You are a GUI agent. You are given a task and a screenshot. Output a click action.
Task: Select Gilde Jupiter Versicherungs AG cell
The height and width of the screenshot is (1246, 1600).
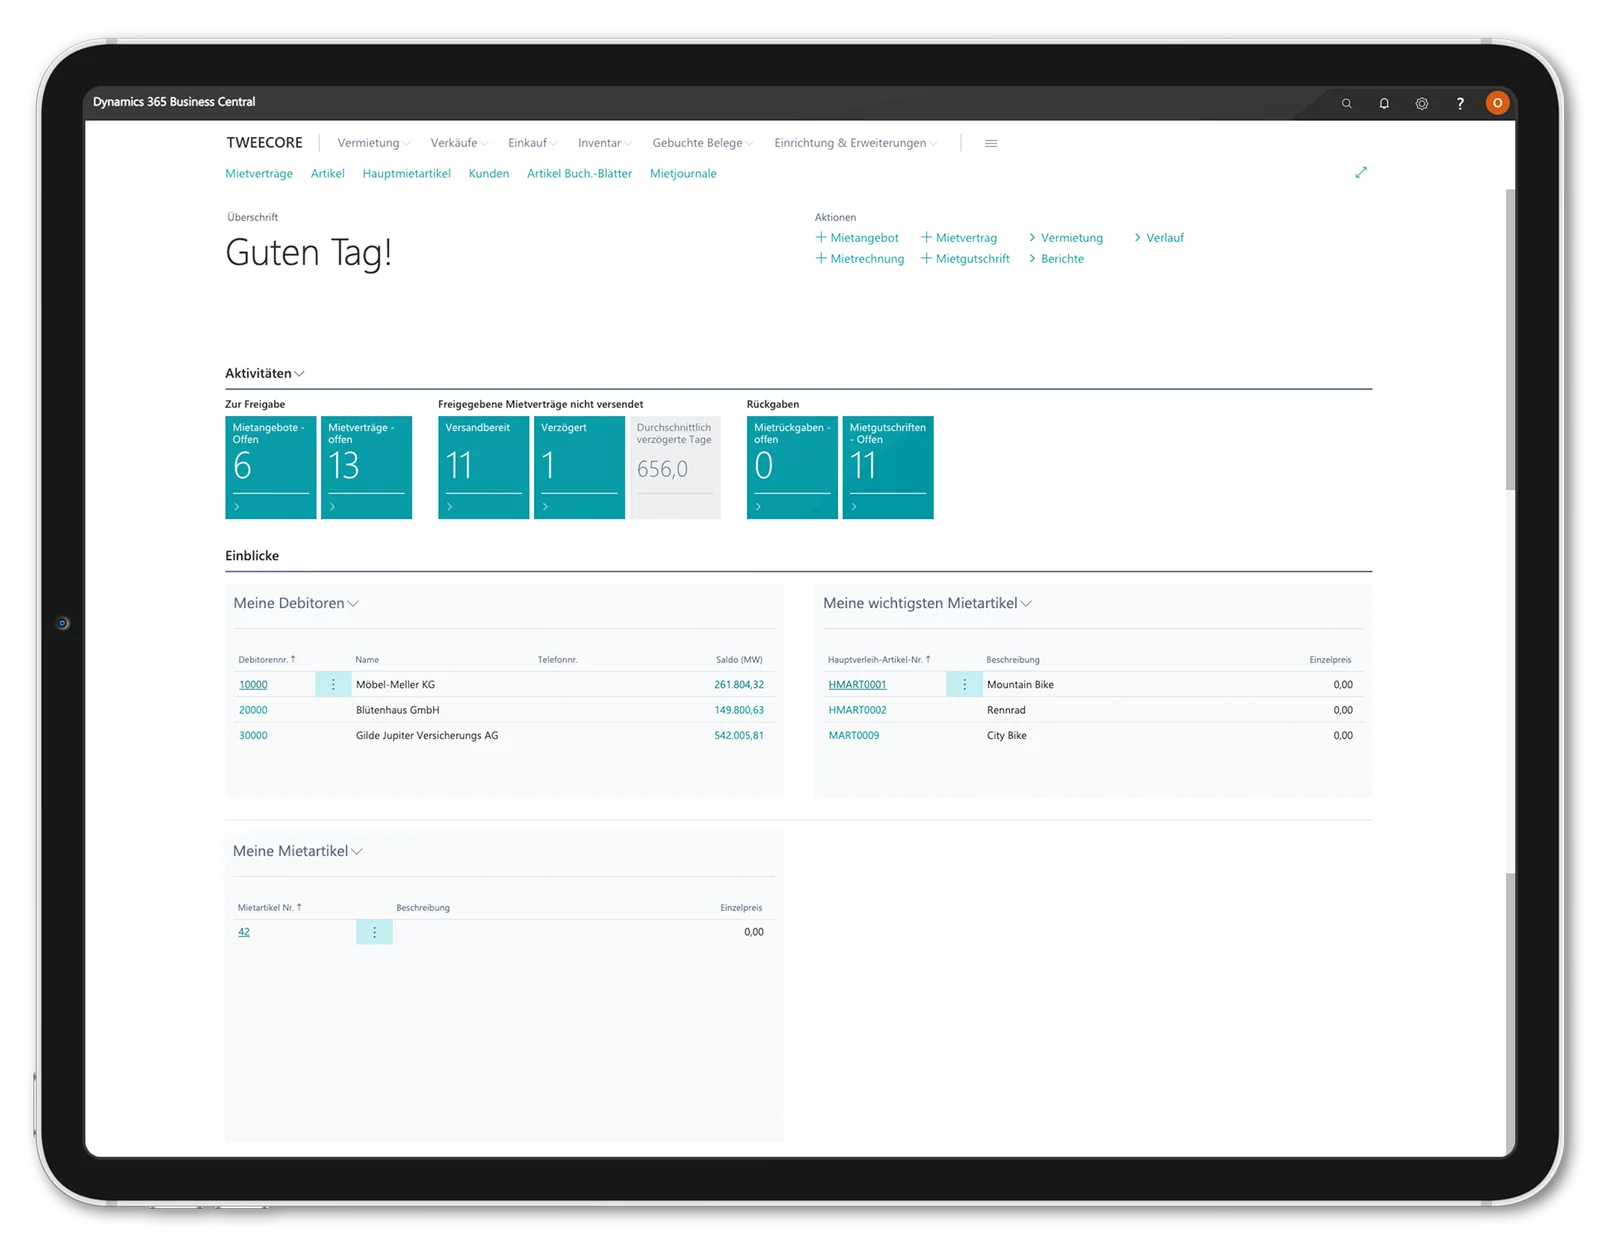[x=427, y=735]
